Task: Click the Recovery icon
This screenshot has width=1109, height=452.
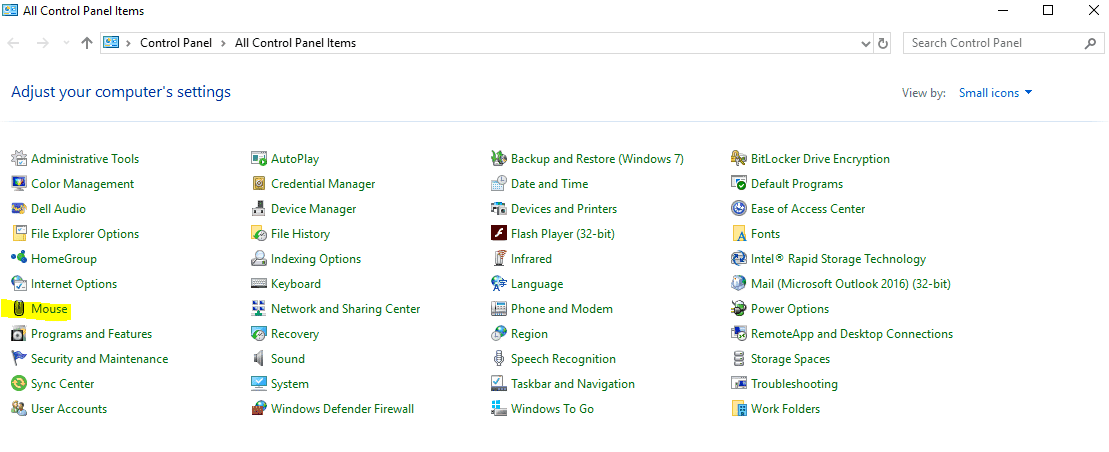Action: [x=259, y=333]
